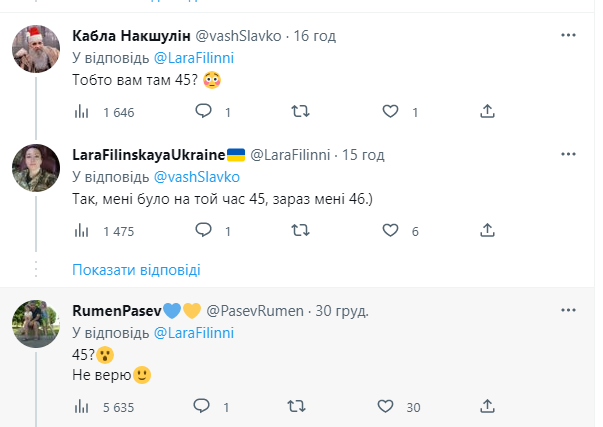Reply to RumenPasev's tweet

pyautogui.click(x=203, y=406)
